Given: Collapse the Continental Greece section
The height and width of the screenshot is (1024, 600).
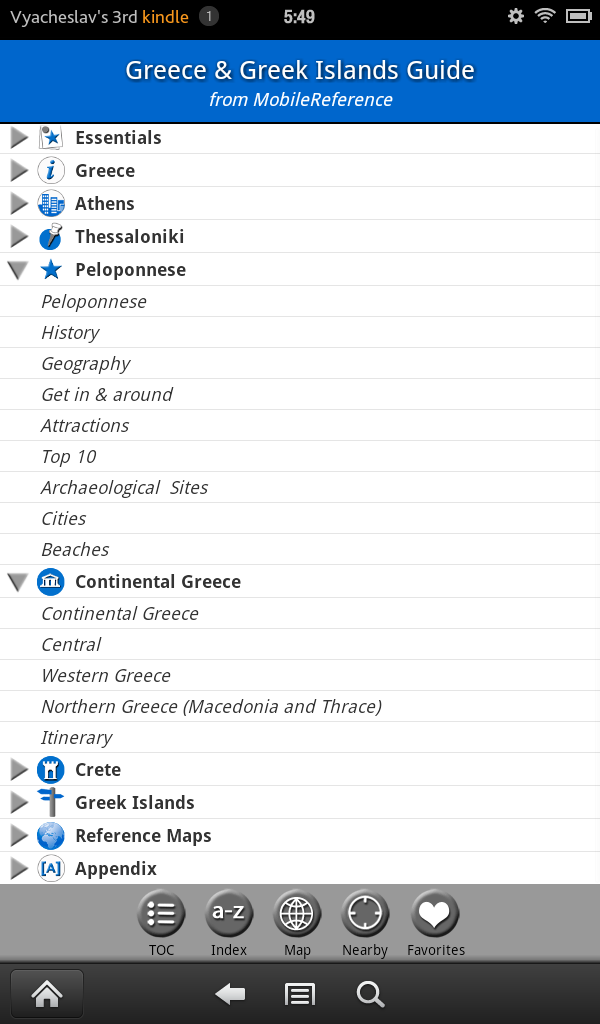Looking at the screenshot, I should 18,581.
